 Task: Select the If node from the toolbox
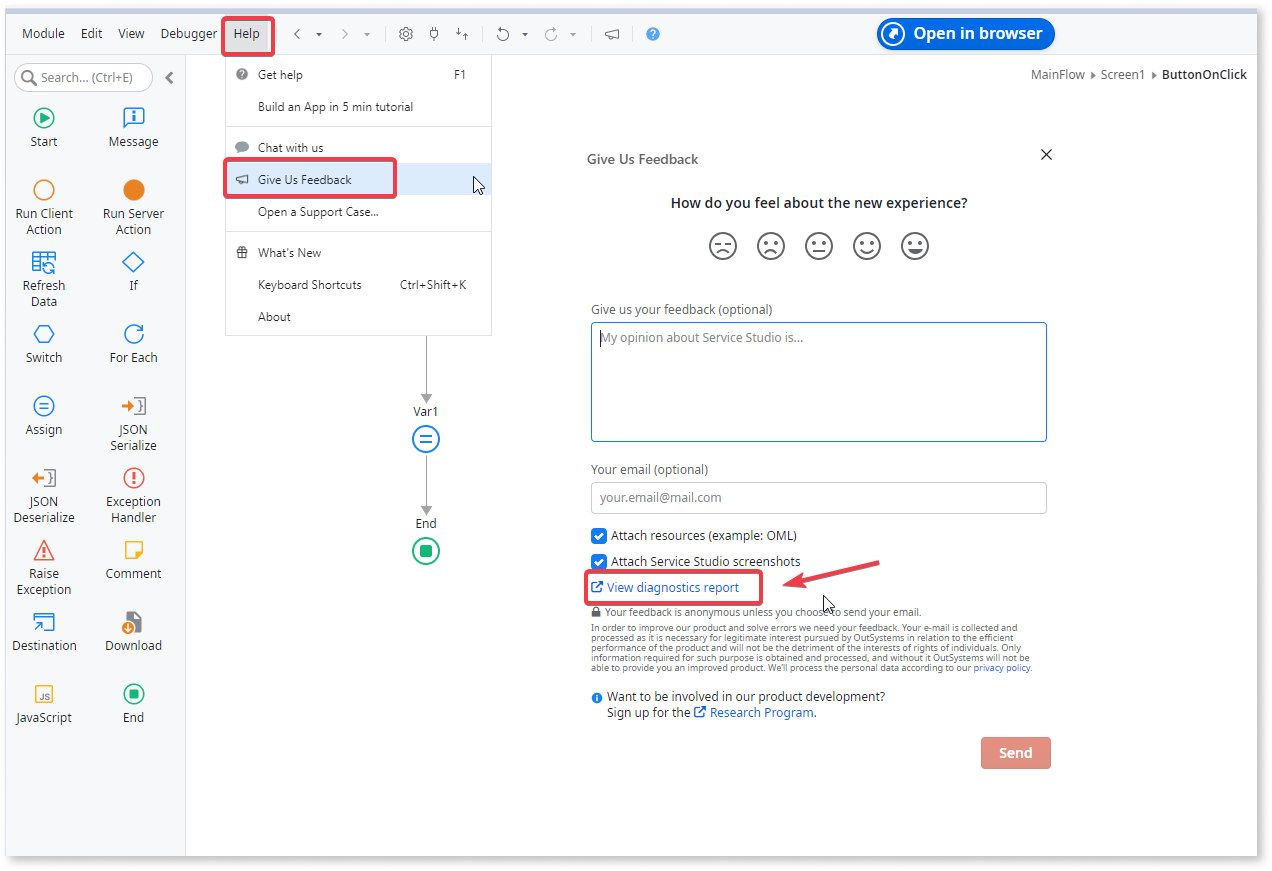click(132, 270)
